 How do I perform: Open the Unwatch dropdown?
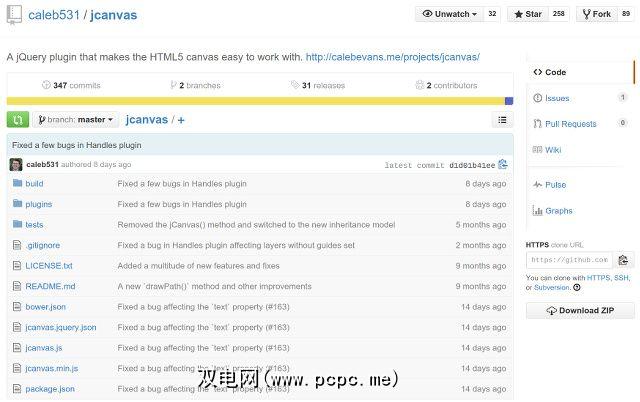point(449,14)
